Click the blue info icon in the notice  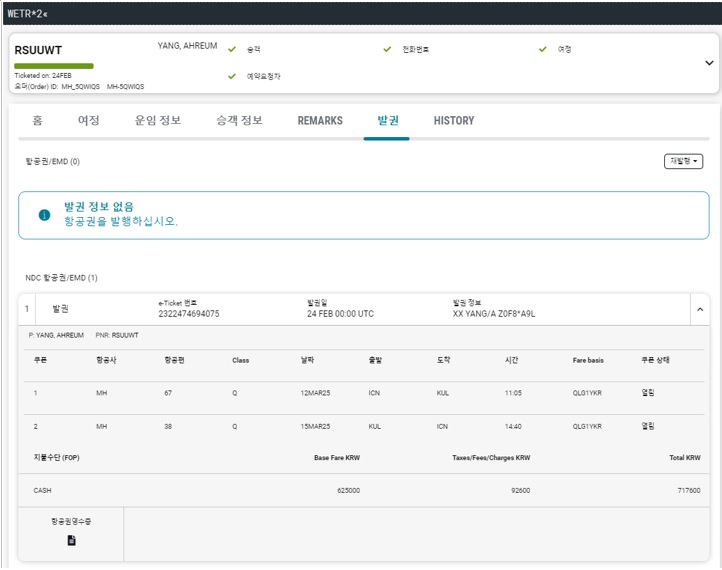[x=45, y=215]
